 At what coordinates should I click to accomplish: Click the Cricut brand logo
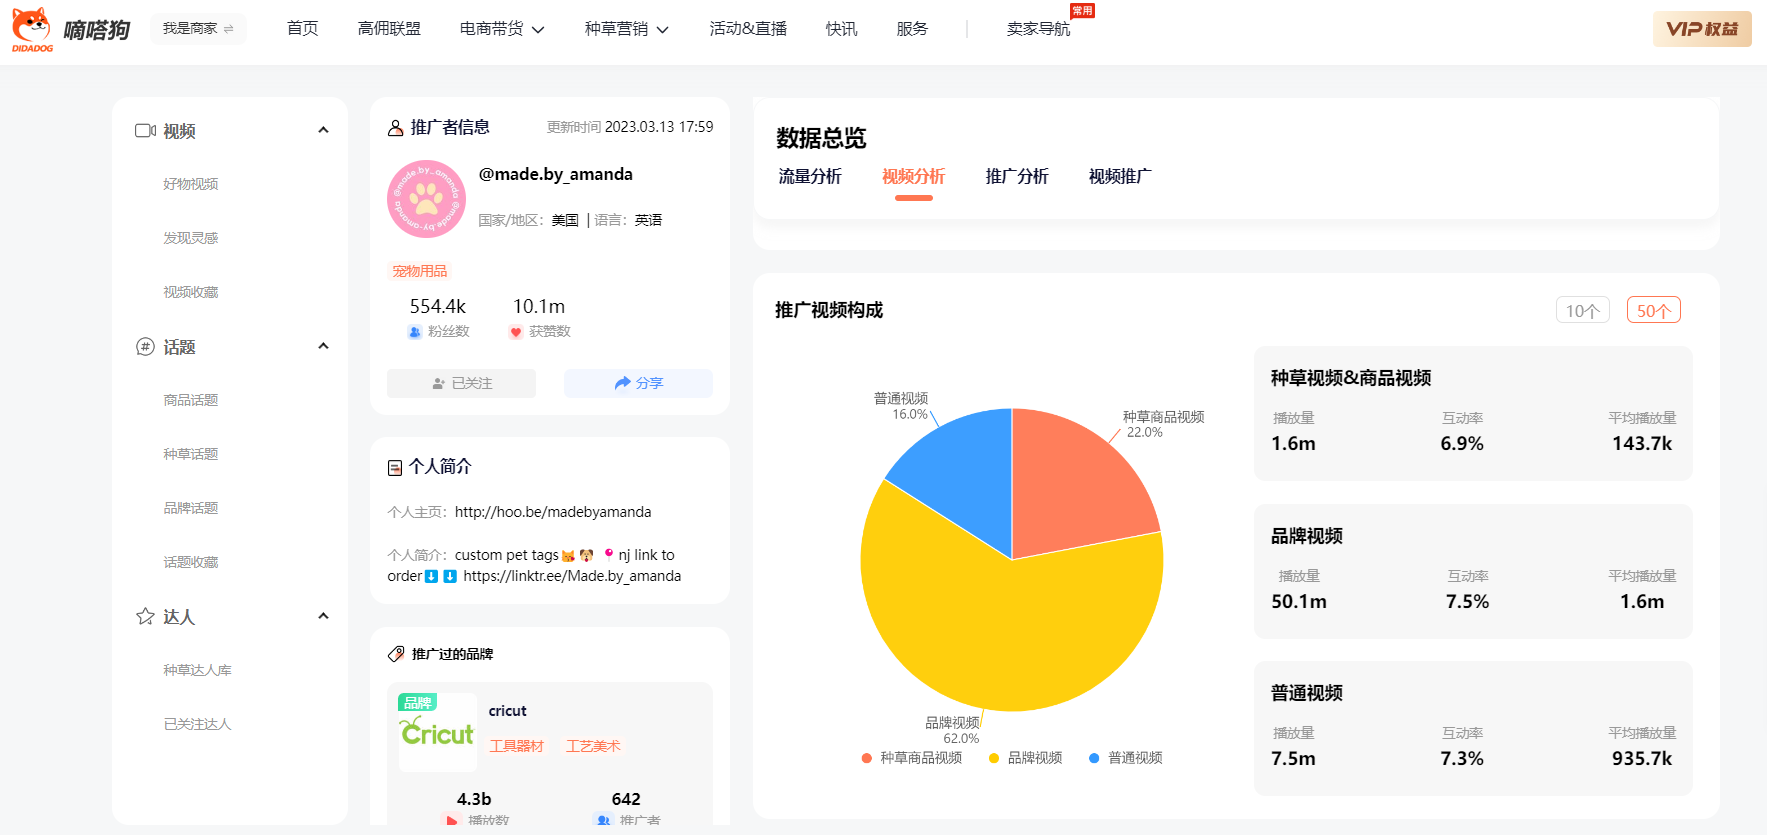click(x=437, y=733)
